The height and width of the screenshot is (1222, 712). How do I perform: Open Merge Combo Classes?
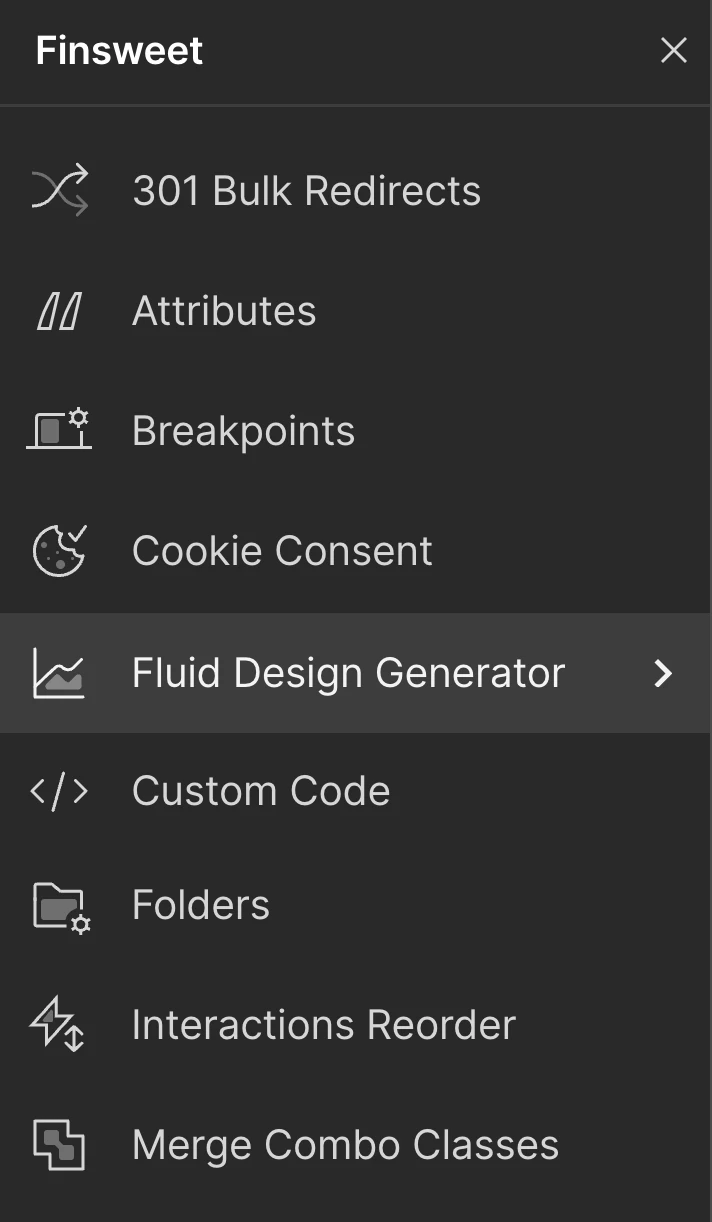344,1144
